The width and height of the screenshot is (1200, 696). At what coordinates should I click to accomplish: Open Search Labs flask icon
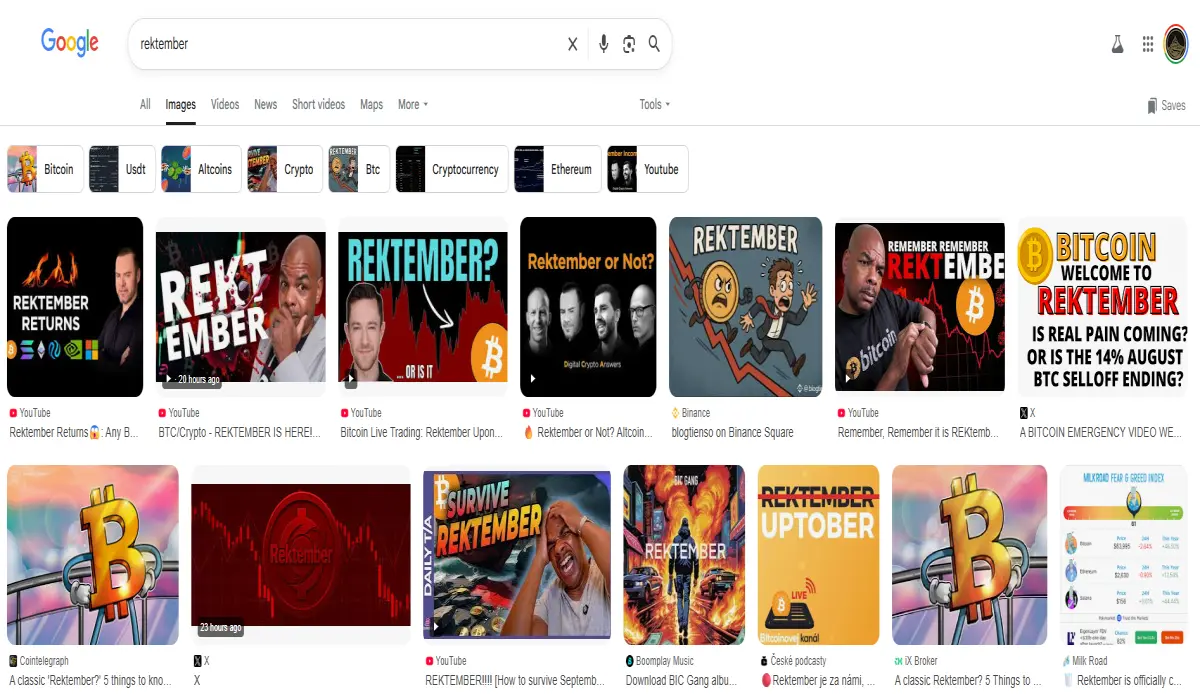pyautogui.click(x=1118, y=44)
